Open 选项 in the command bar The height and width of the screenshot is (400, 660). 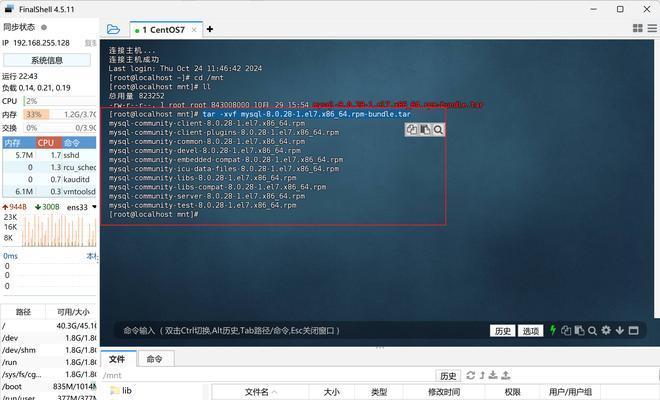(530, 331)
